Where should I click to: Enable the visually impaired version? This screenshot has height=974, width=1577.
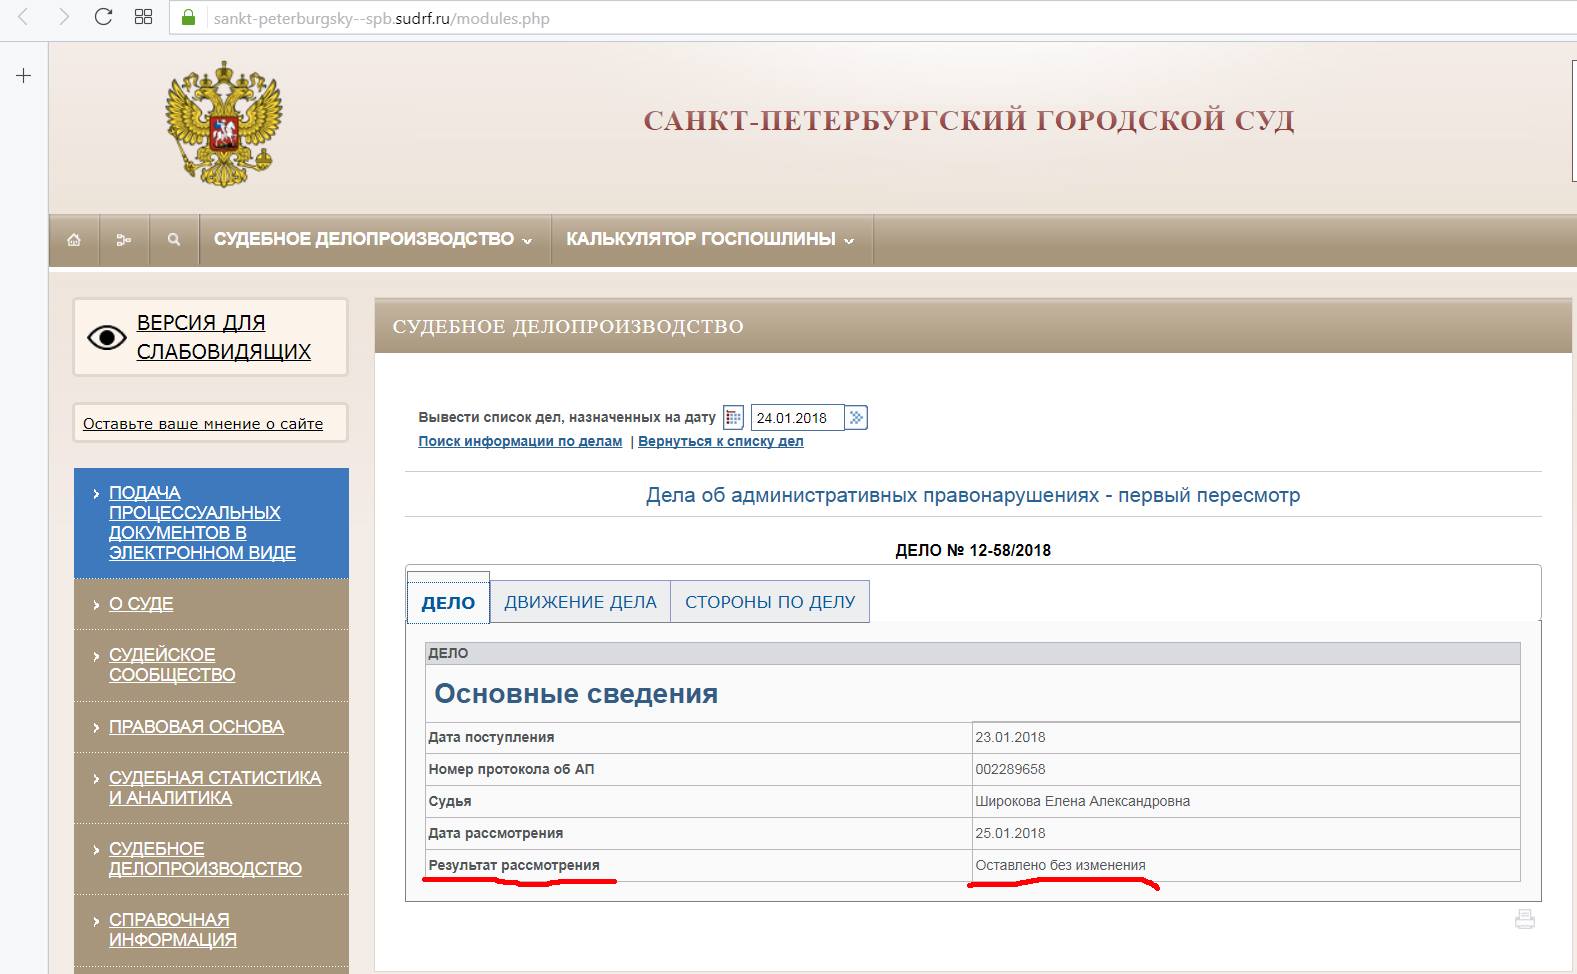tap(211, 337)
